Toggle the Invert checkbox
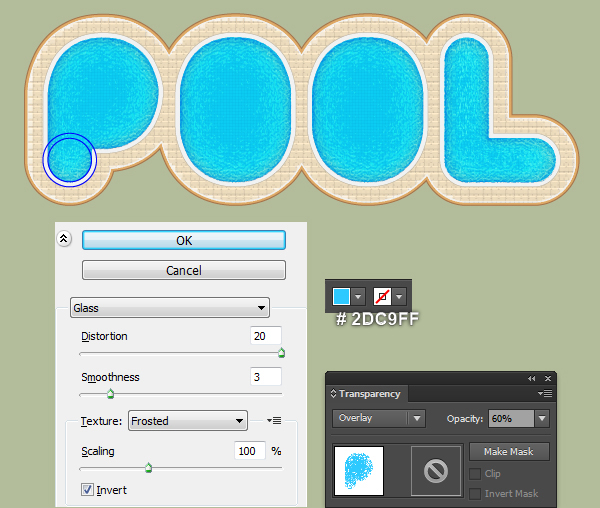Image resolution: width=600 pixels, height=508 pixels. (87, 490)
